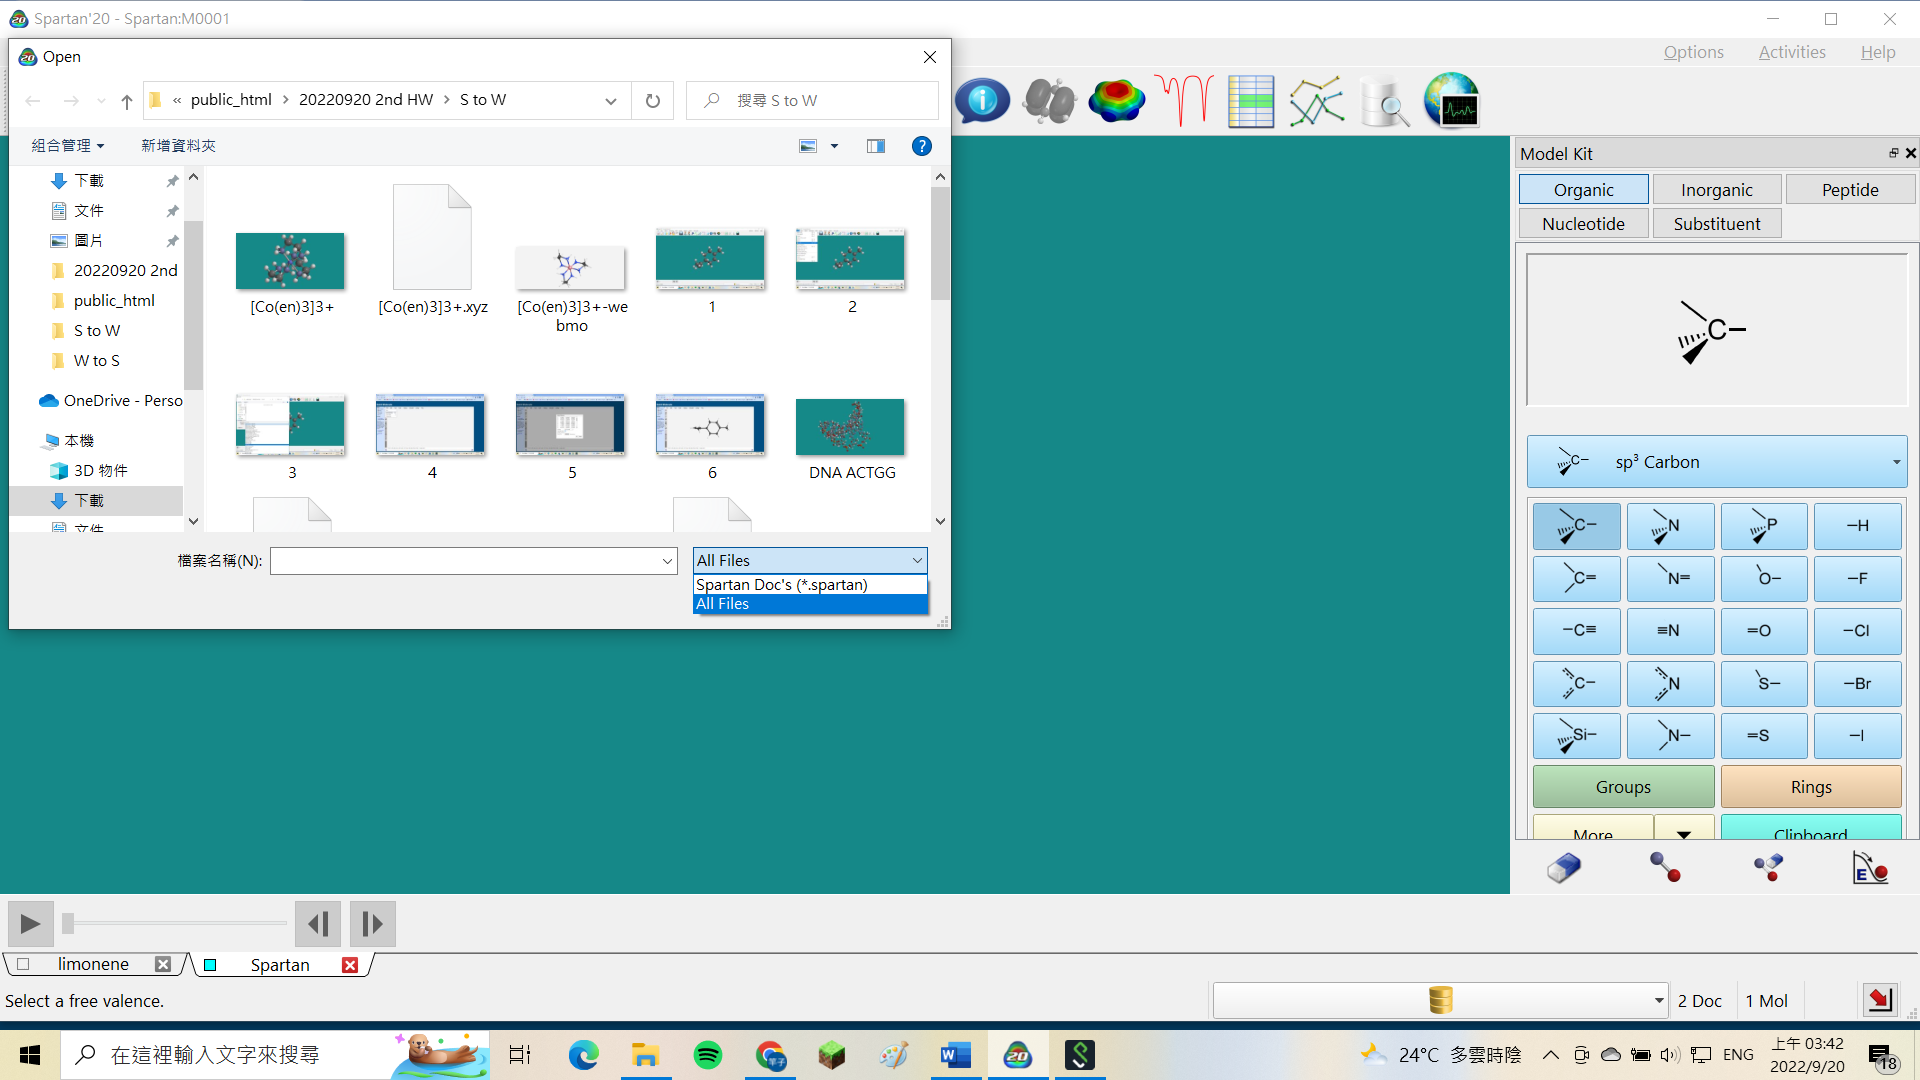Image resolution: width=1920 pixels, height=1080 pixels.
Task: Open the red Spectra toolbar icon
Action: pyautogui.click(x=1184, y=100)
